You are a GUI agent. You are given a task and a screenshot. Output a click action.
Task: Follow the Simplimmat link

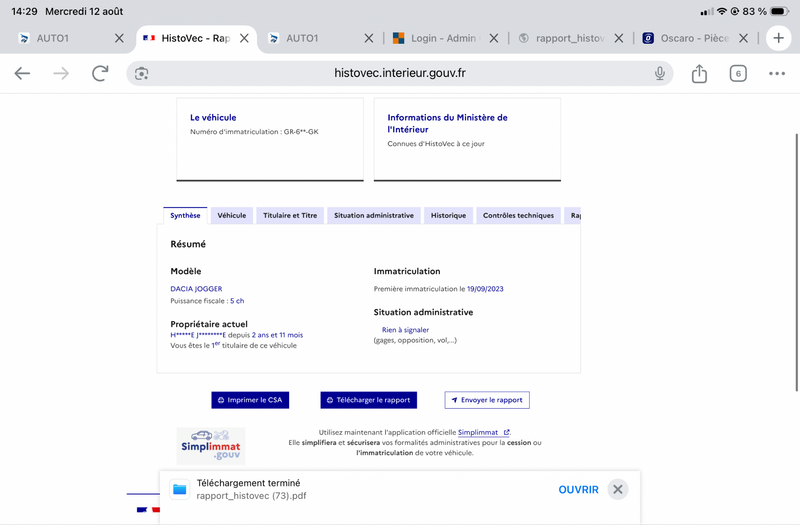point(483,432)
